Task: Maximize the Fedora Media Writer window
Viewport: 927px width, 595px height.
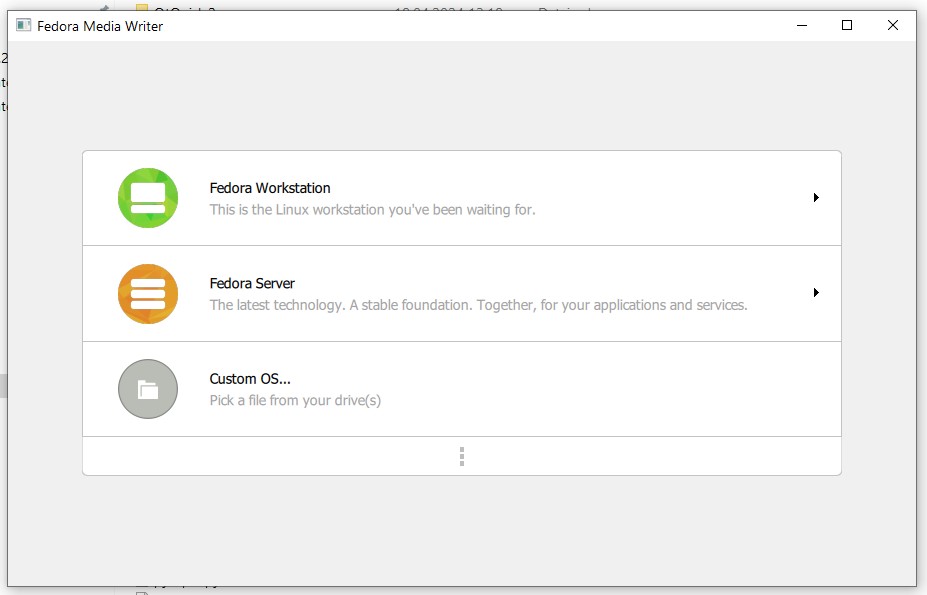Action: 847,25
